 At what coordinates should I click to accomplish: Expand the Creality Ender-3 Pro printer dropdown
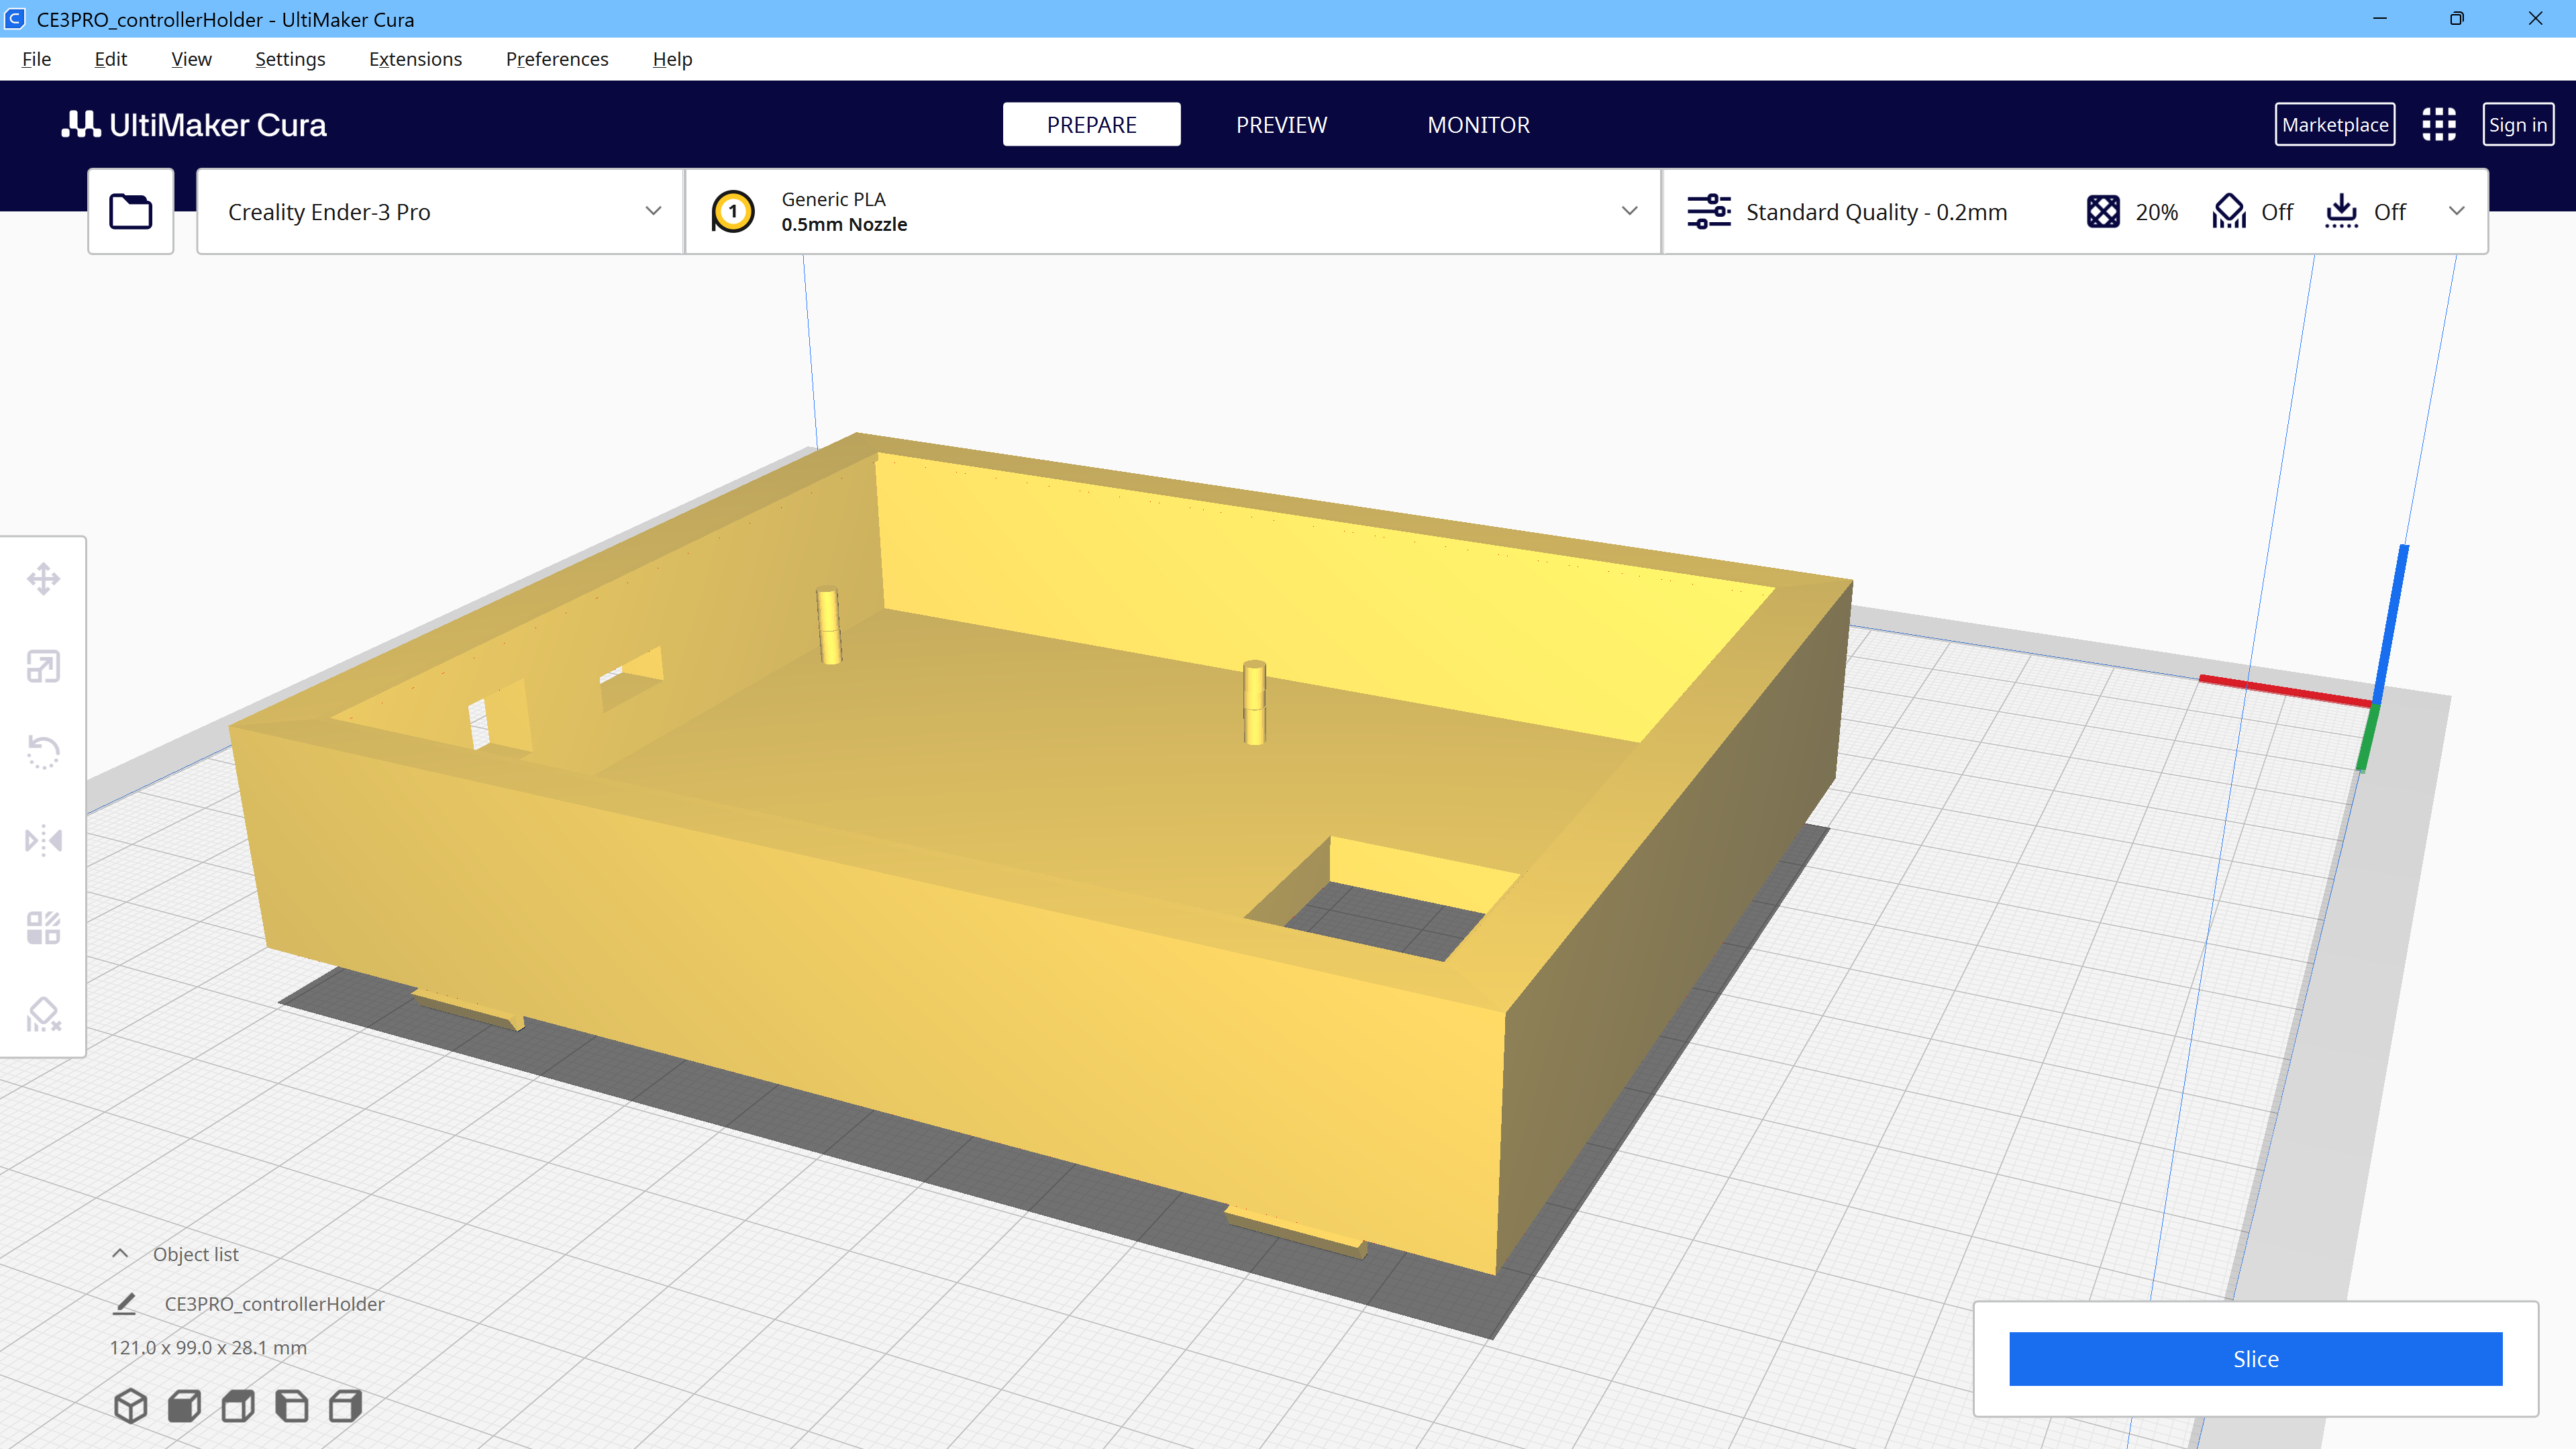coord(440,212)
